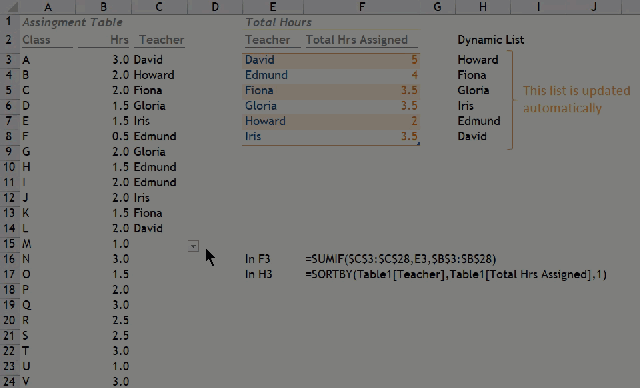Select cell C12 containing Iris

(142, 197)
